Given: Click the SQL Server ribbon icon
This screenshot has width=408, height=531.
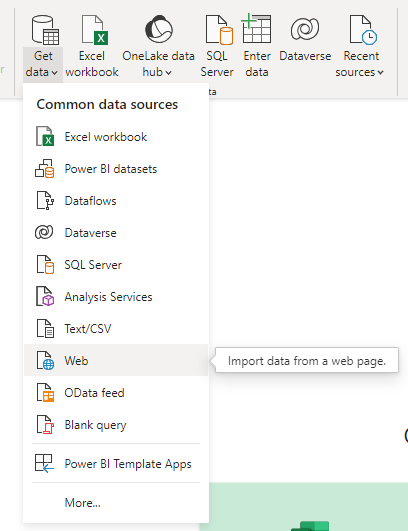Looking at the screenshot, I should point(219,30).
